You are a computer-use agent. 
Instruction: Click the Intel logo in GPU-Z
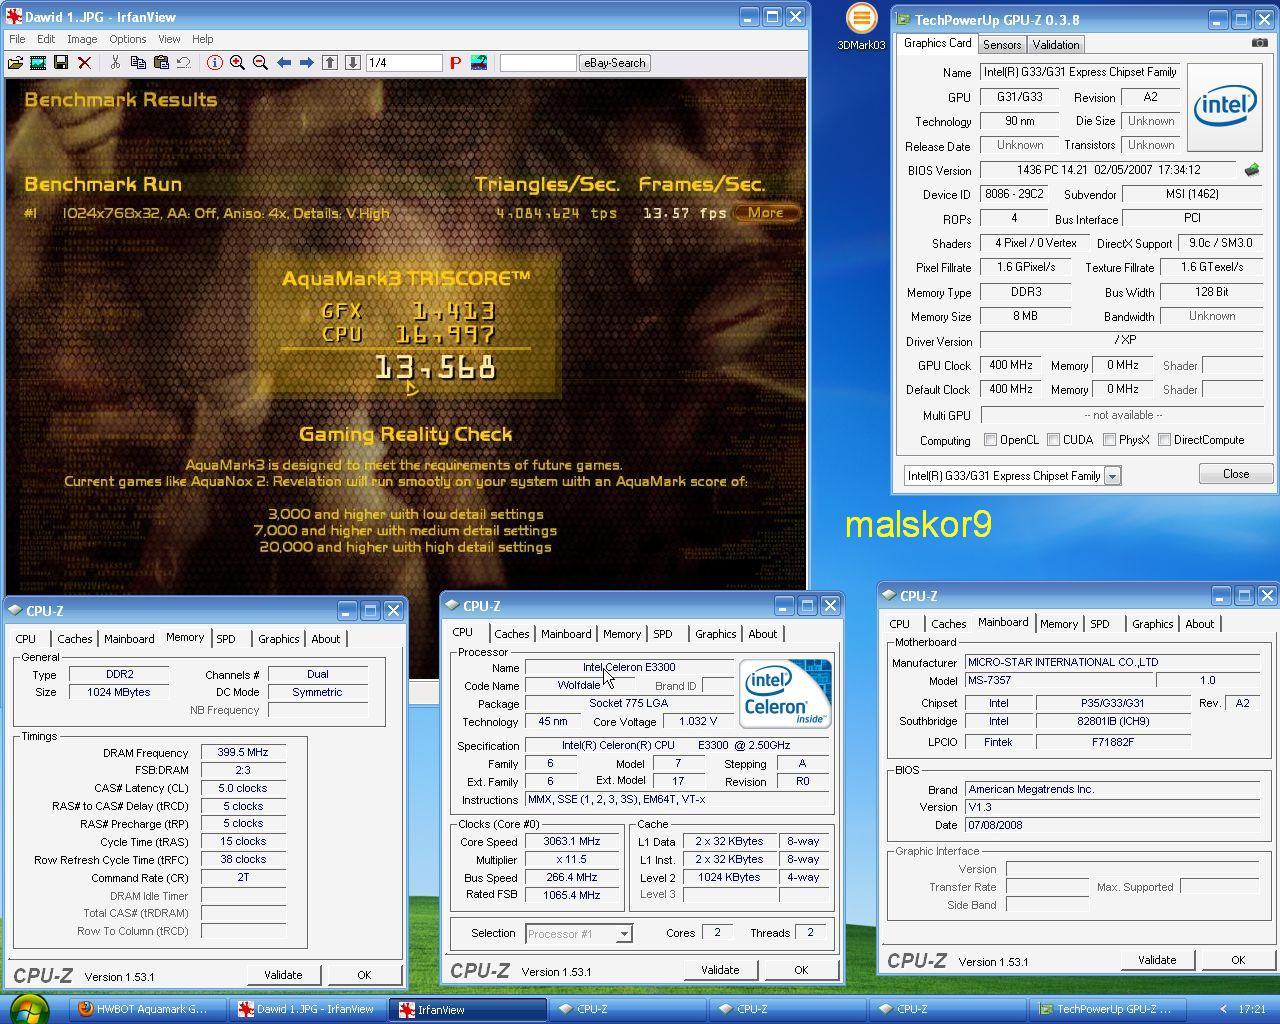(x=1227, y=106)
